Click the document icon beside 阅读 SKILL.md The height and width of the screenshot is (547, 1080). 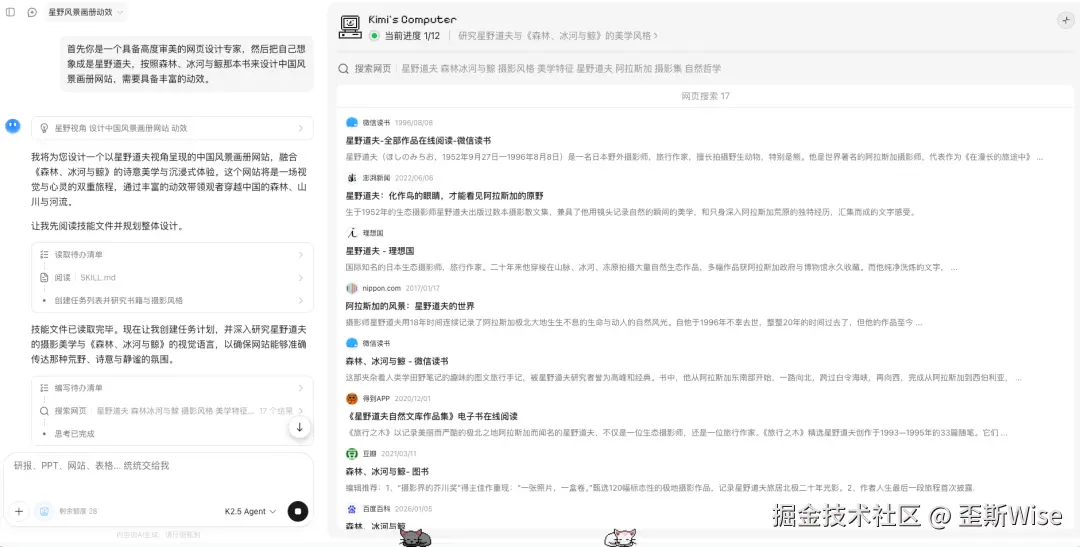click(45, 278)
